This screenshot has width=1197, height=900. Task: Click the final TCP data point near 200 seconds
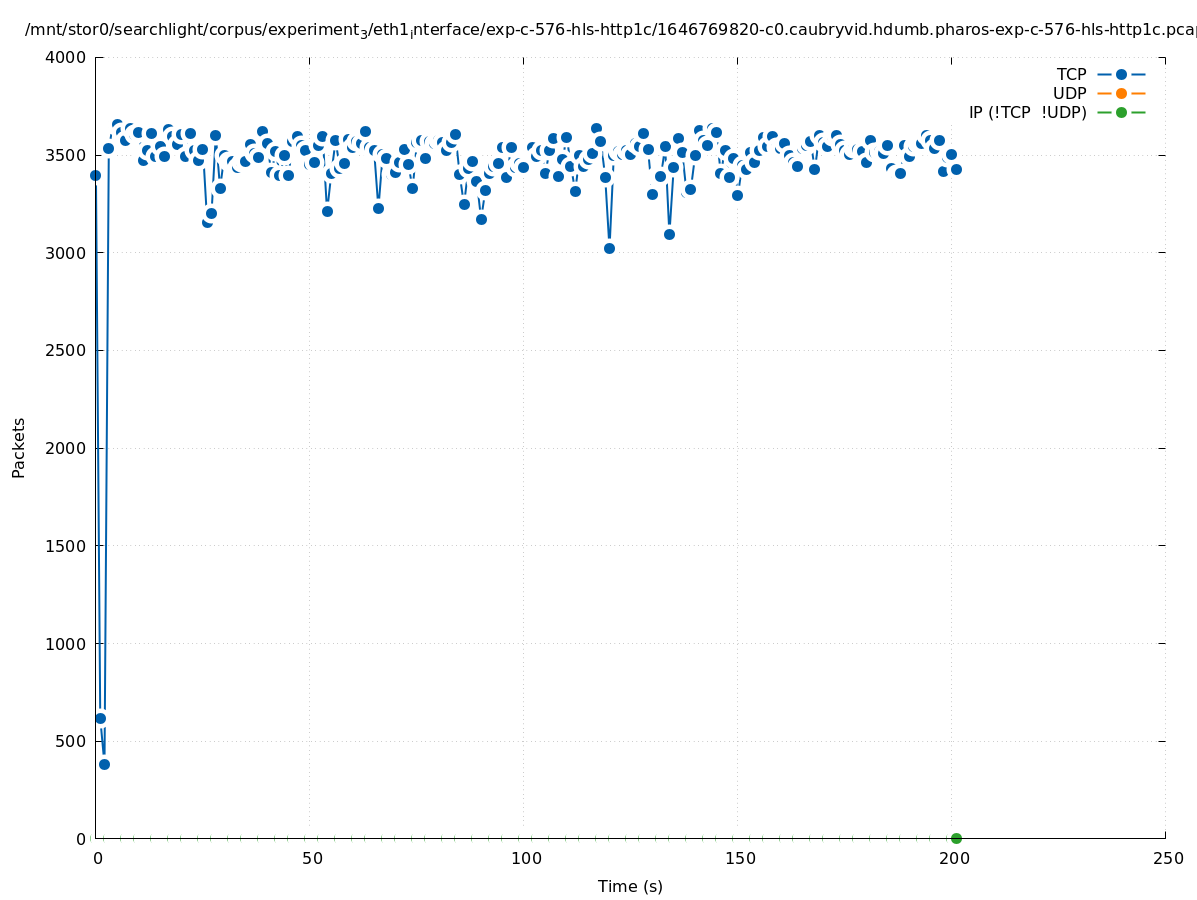click(956, 169)
